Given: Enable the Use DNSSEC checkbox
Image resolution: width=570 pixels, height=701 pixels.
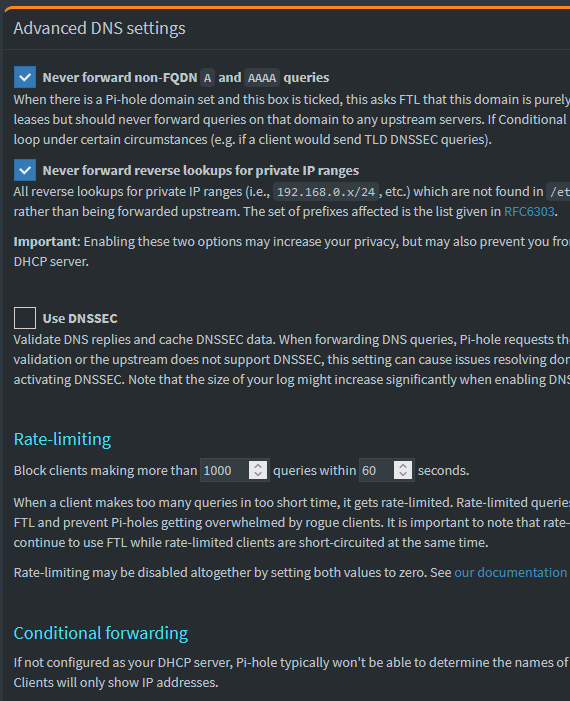Looking at the screenshot, I should pos(25,318).
